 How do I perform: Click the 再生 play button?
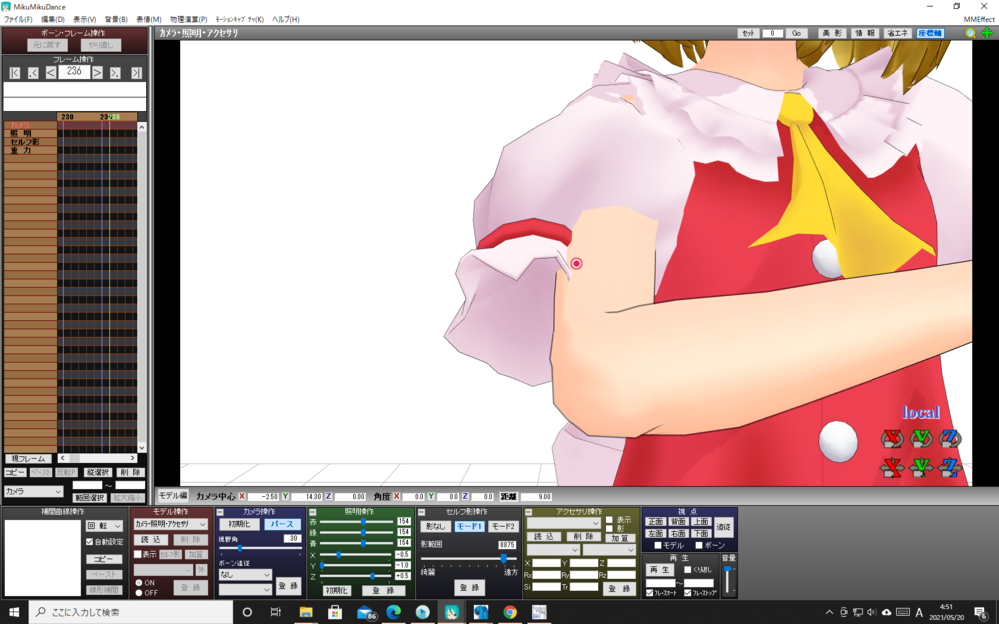659,569
